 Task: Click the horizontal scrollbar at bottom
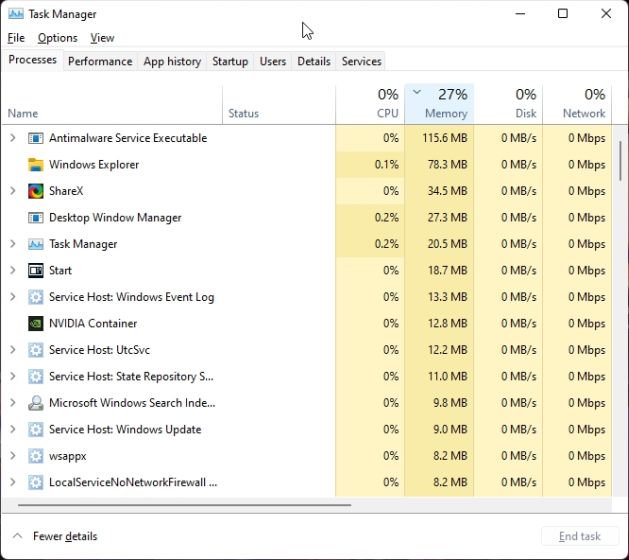(180, 505)
